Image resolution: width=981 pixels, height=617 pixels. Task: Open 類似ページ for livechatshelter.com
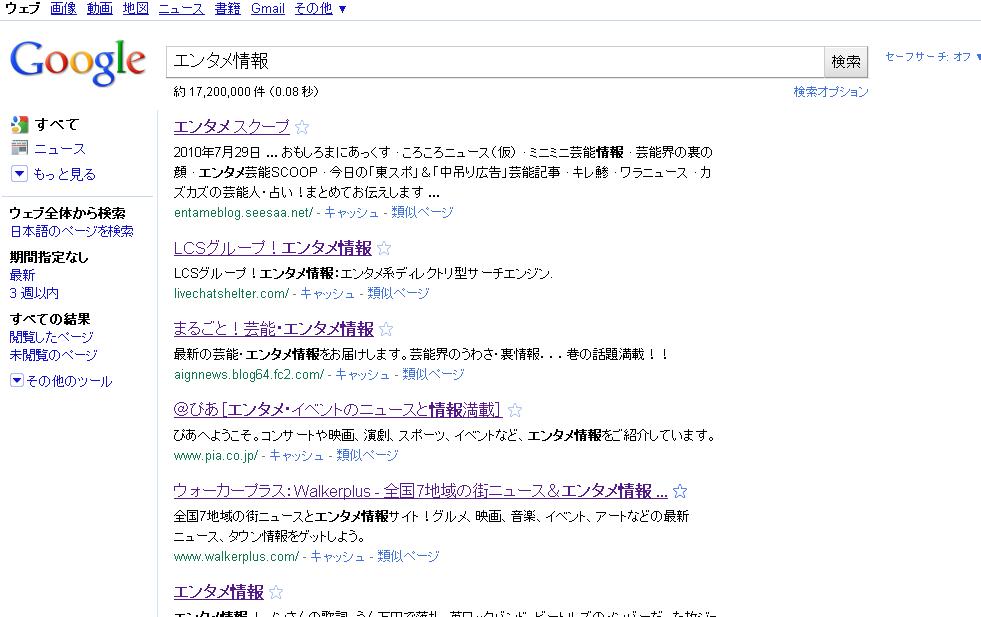click(x=399, y=293)
